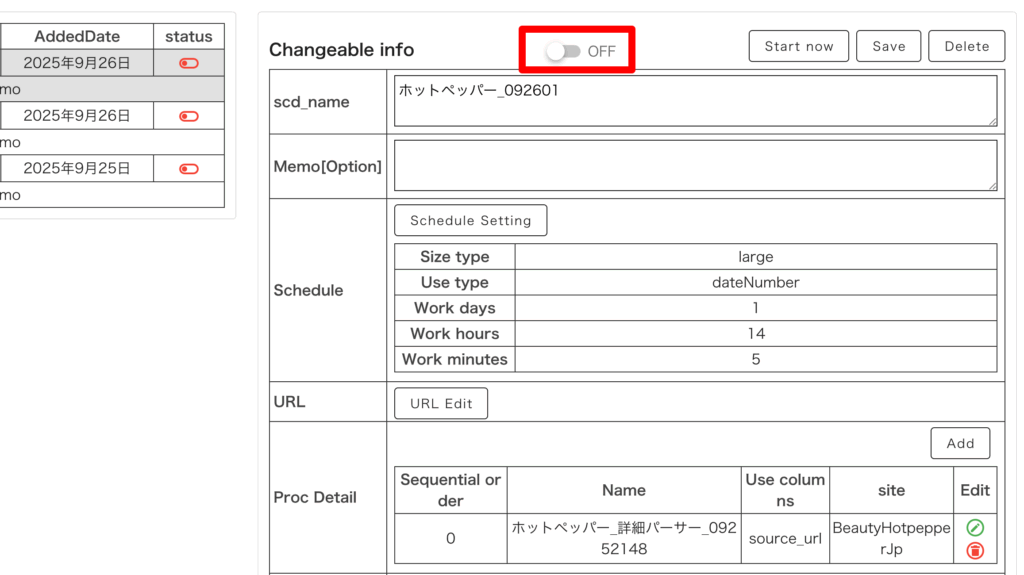Screen dimensions: 1024x575
Task: Save the schedule changes
Action: click(x=888, y=46)
